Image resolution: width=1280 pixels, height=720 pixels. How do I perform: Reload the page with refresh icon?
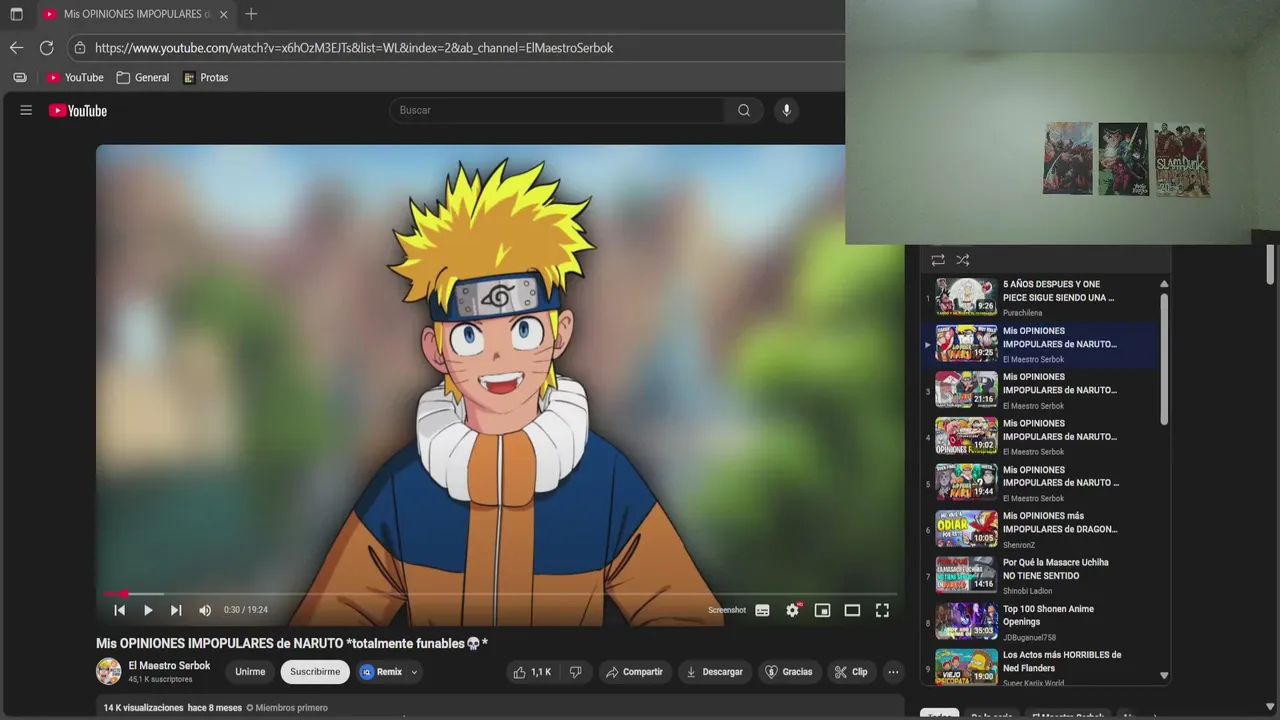click(x=46, y=47)
